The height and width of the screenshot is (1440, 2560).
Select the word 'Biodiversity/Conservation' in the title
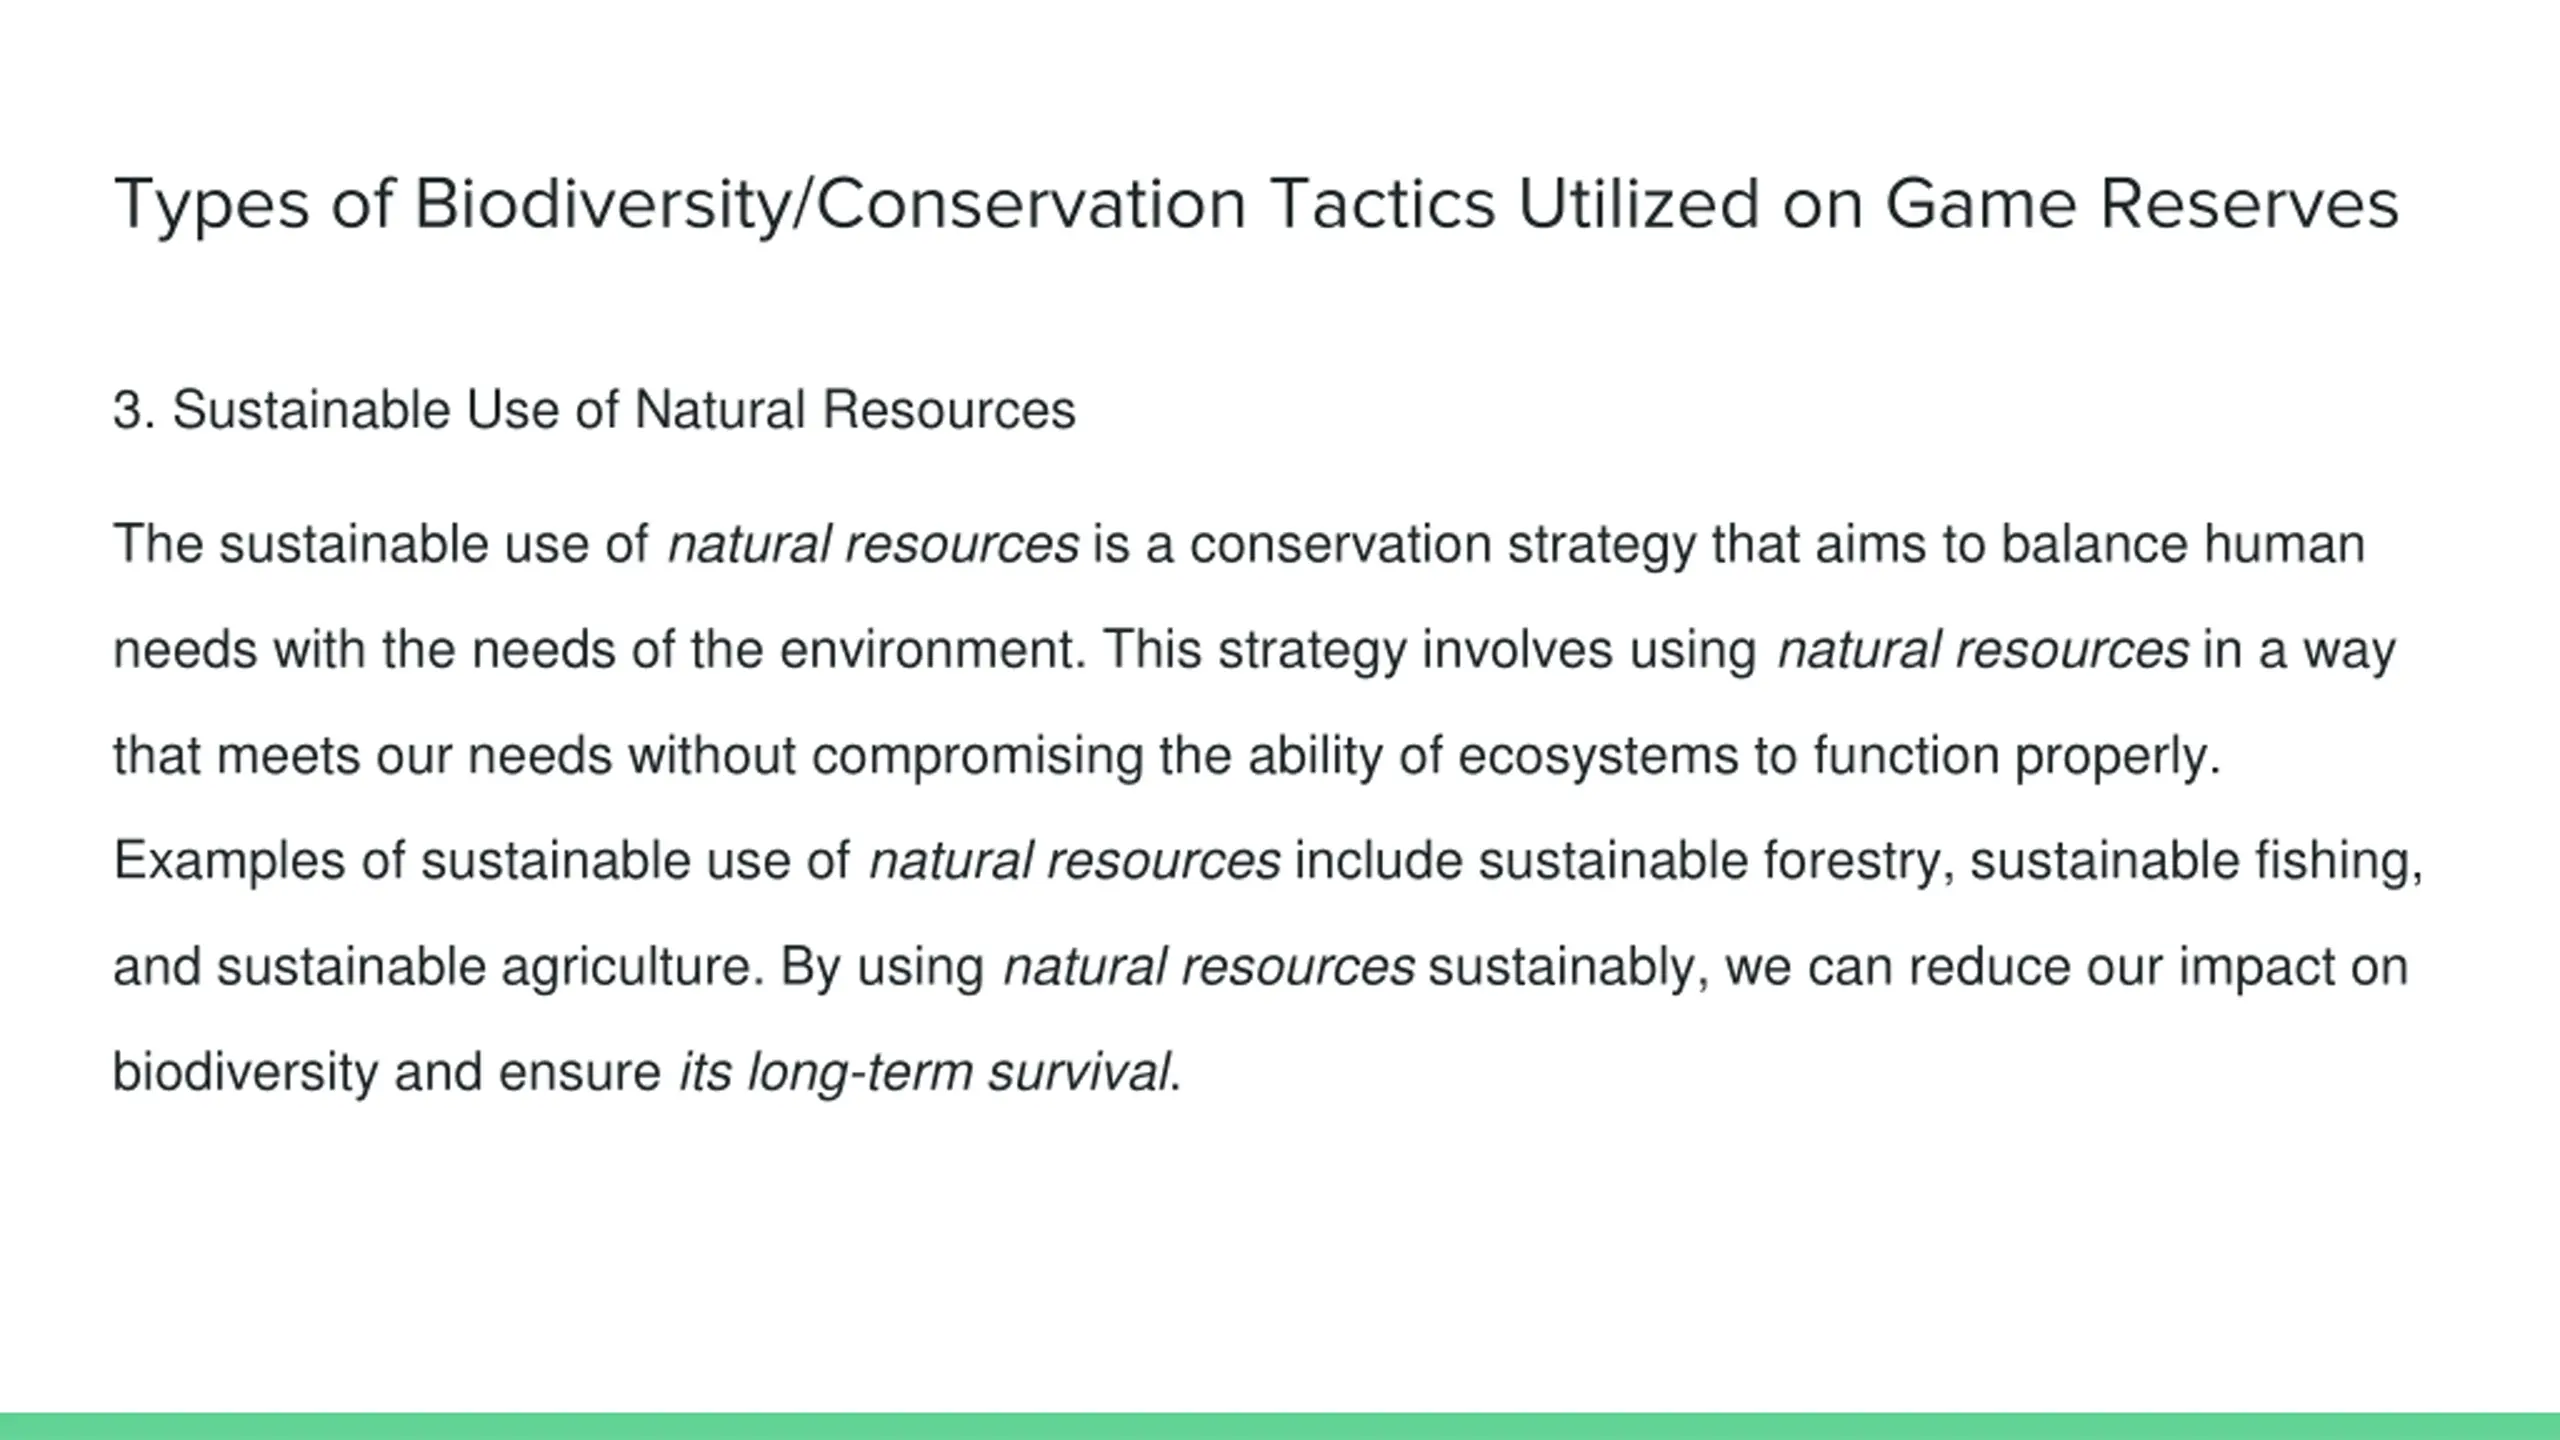pyautogui.click(x=829, y=205)
